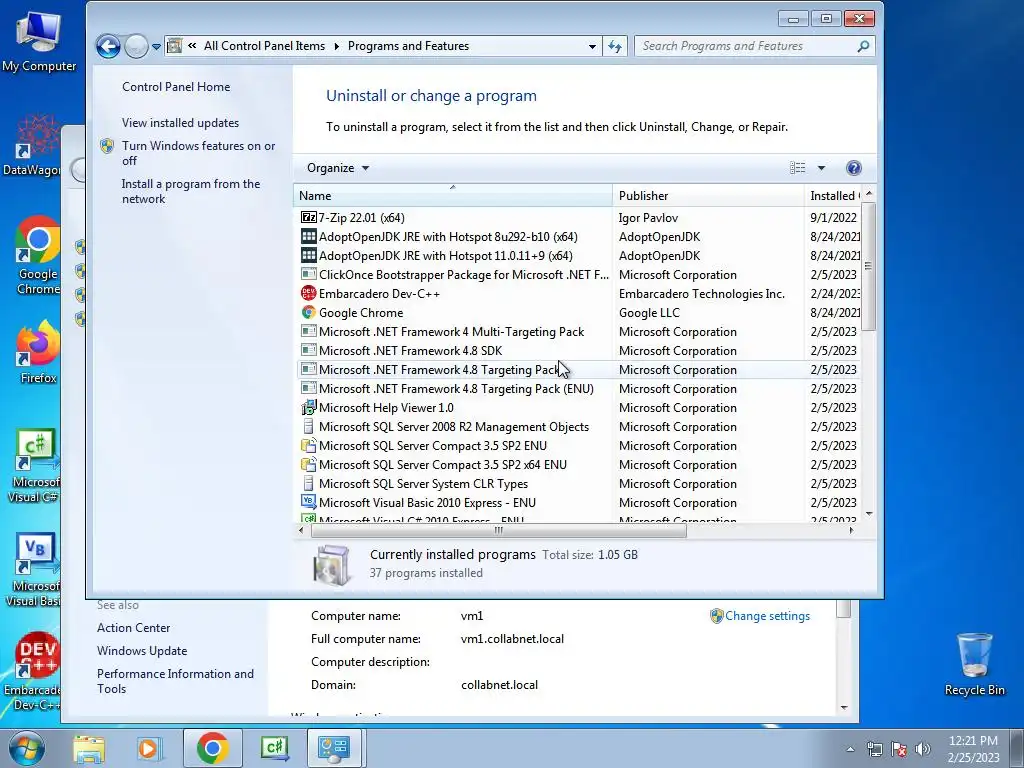Open Windows Explorer from taskbar

[x=89, y=748]
